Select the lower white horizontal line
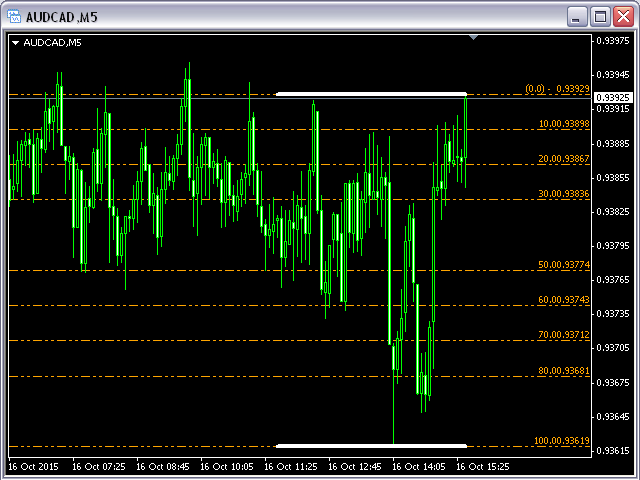640x480 pixels. coord(370,446)
